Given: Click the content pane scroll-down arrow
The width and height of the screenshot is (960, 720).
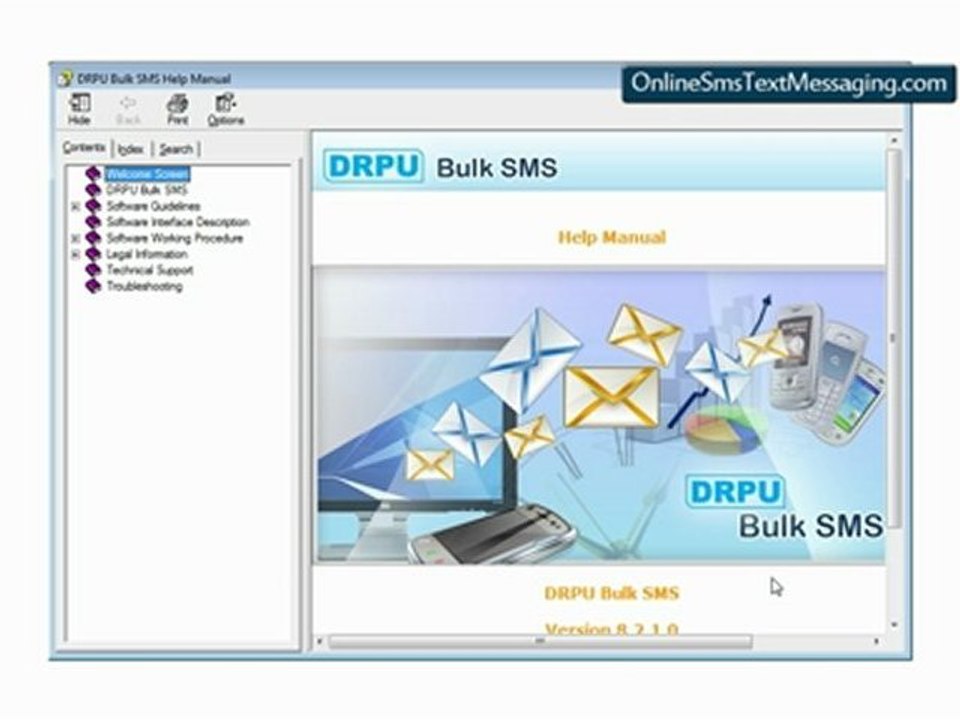Looking at the screenshot, I should [x=894, y=624].
